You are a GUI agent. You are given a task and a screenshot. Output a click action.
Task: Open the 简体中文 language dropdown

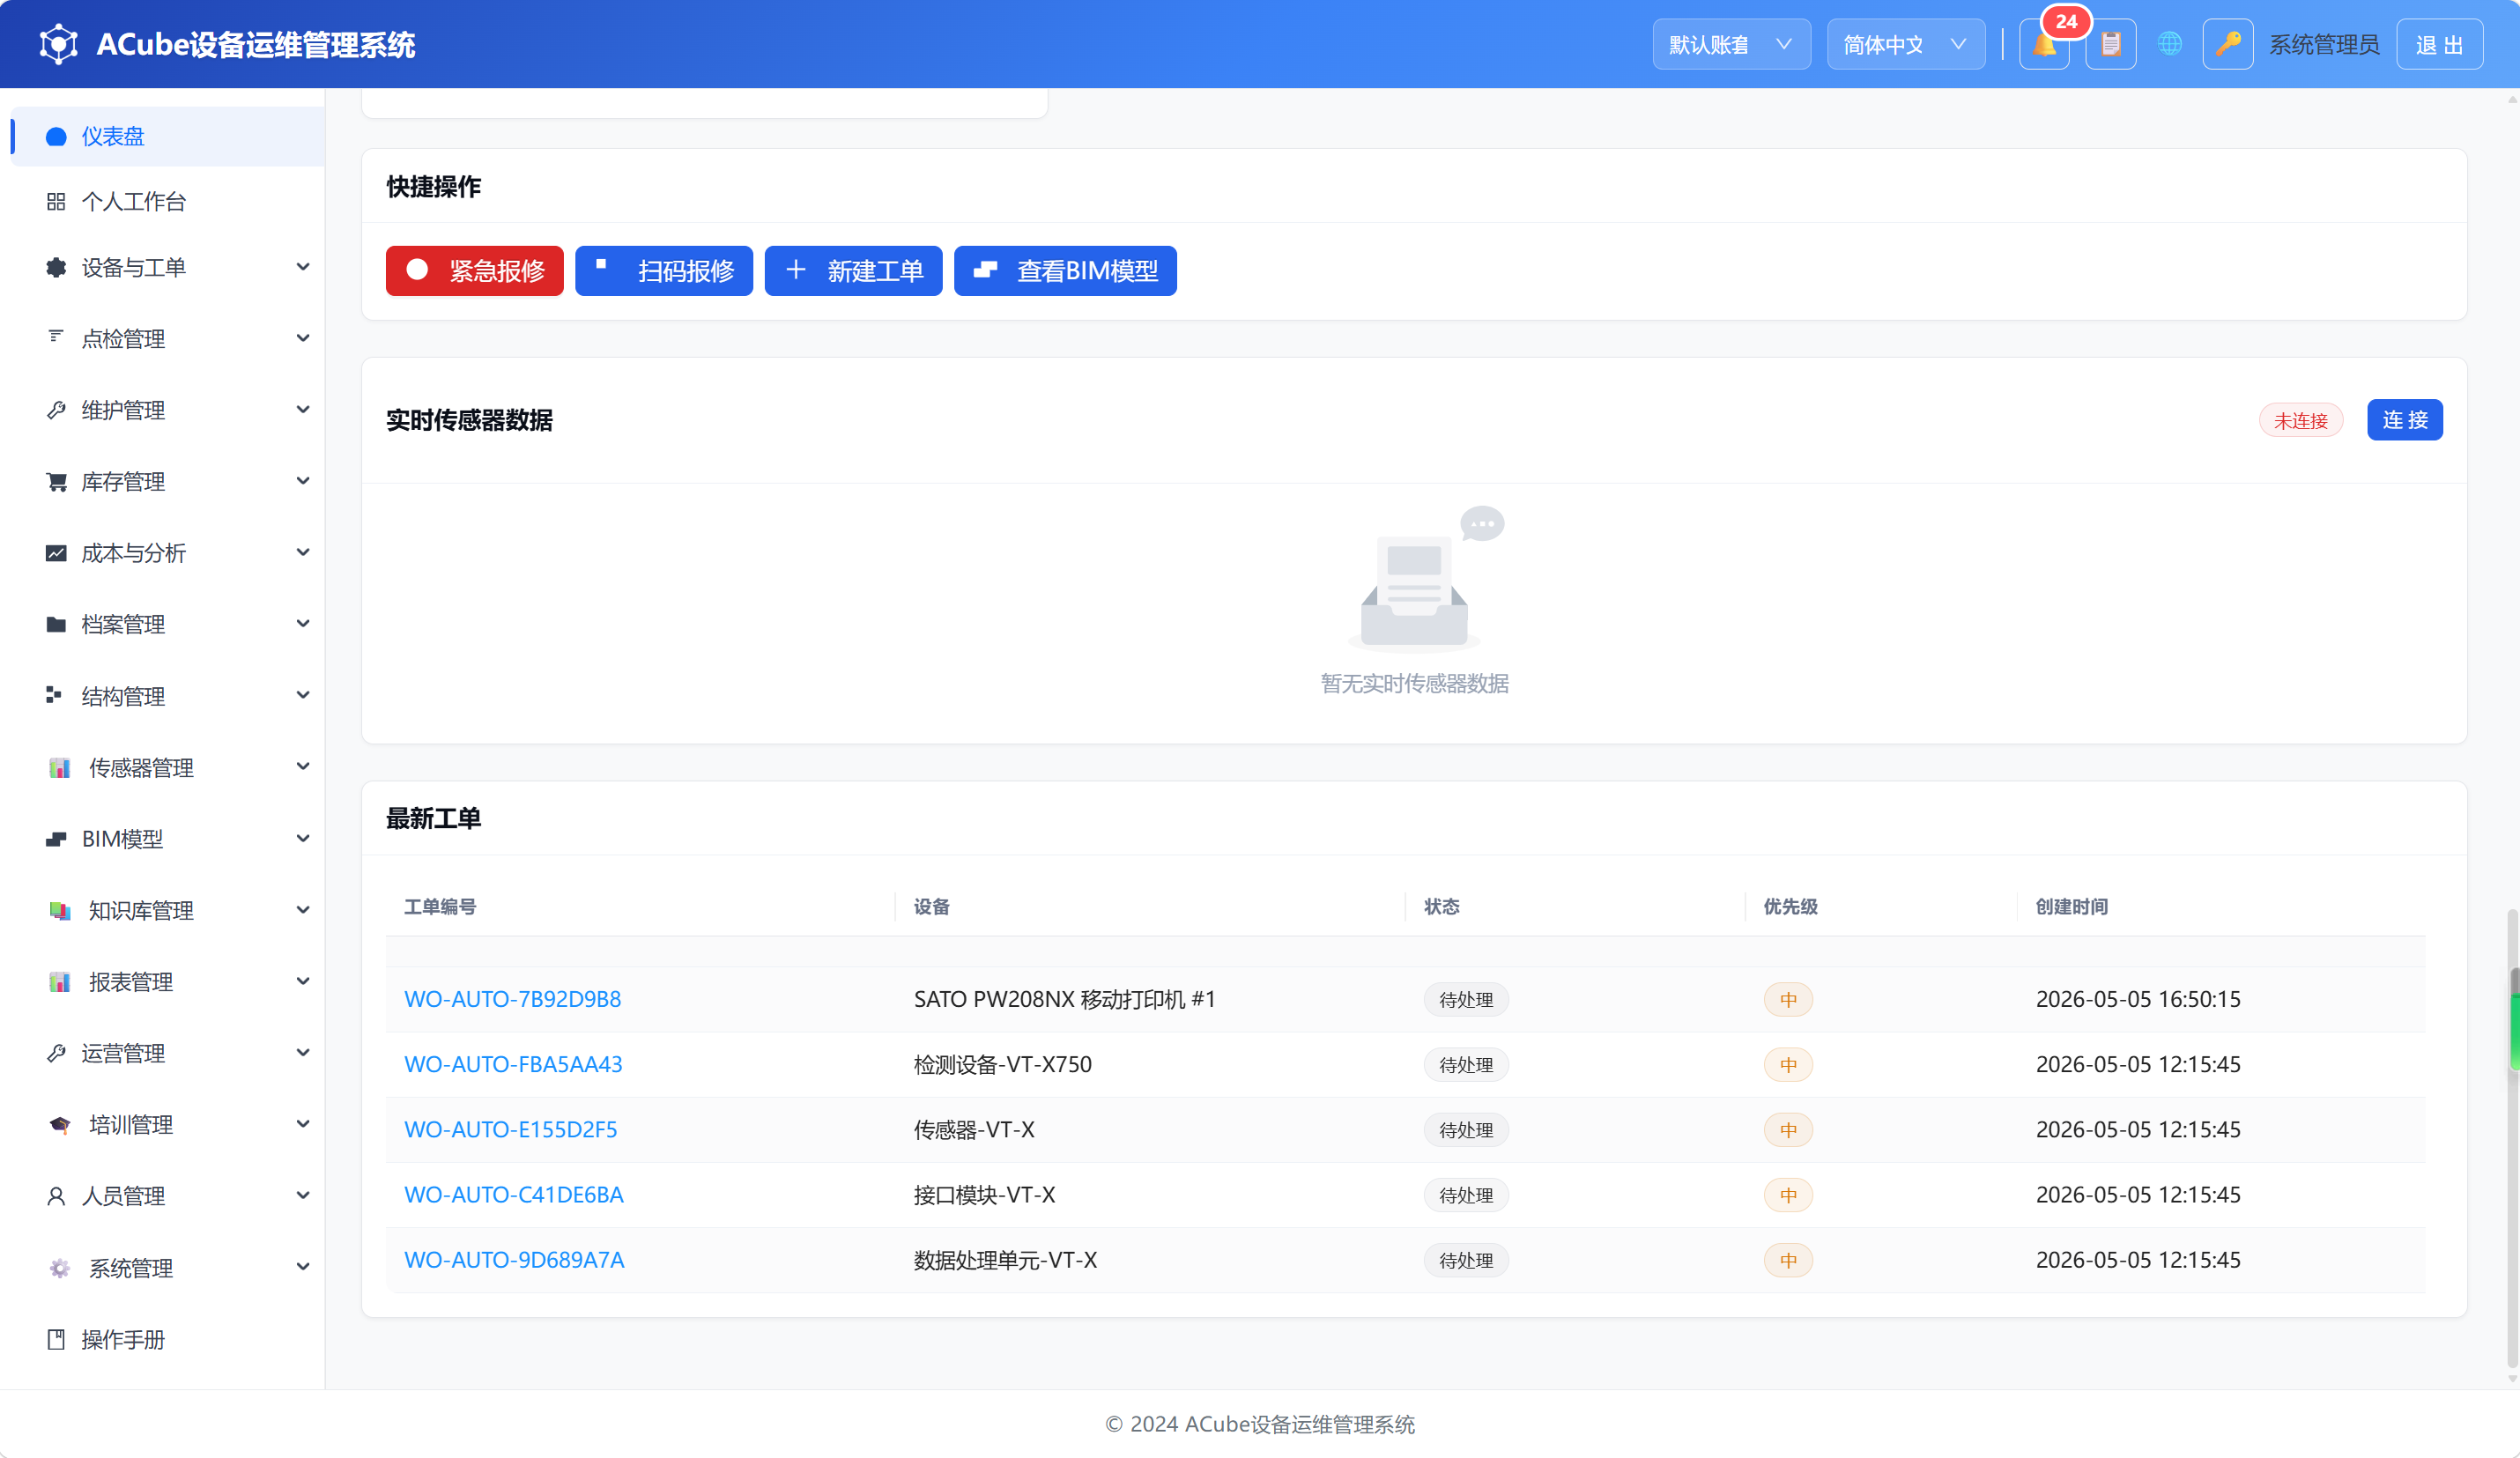coord(1906,45)
